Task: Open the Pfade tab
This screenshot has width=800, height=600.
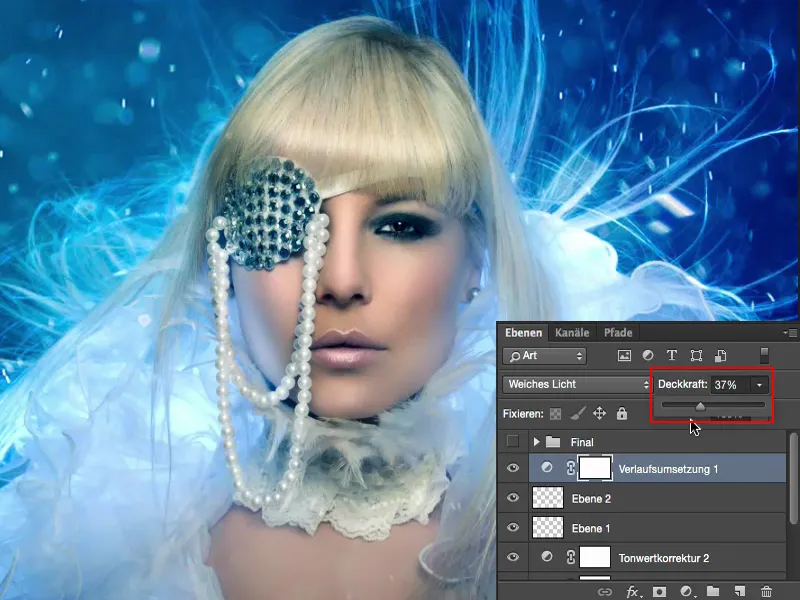Action: (618, 333)
